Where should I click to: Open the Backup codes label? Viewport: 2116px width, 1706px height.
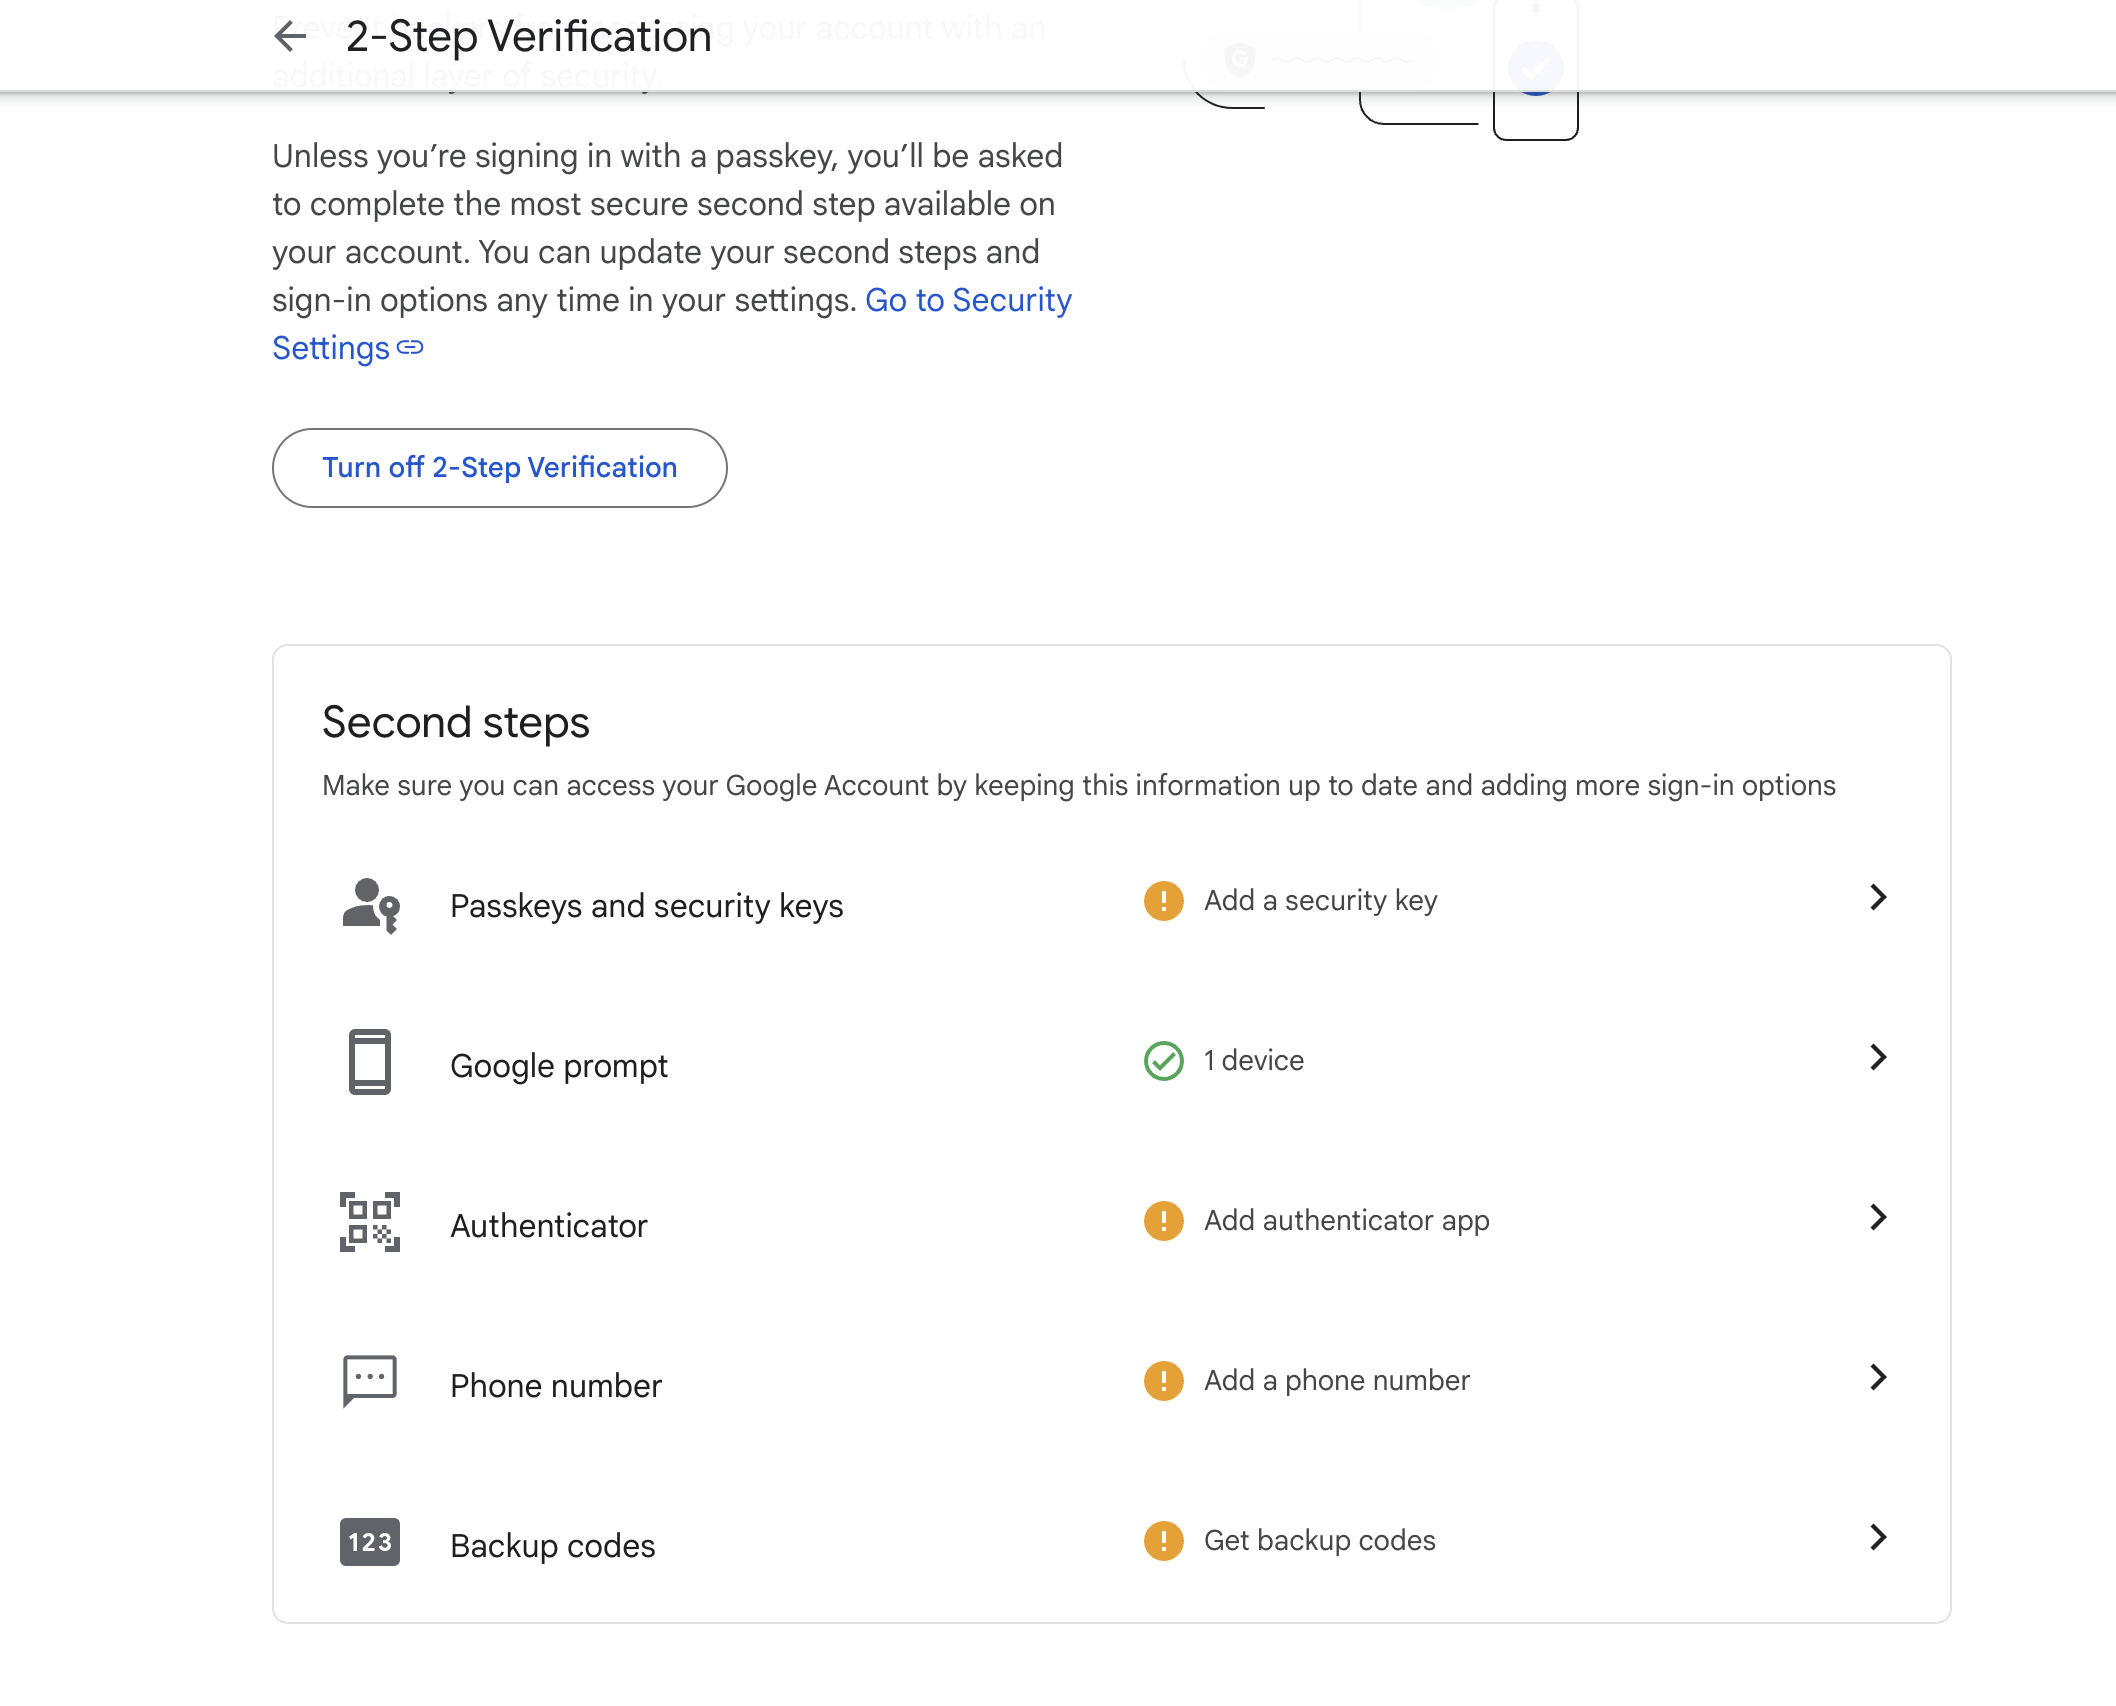[x=553, y=1546]
